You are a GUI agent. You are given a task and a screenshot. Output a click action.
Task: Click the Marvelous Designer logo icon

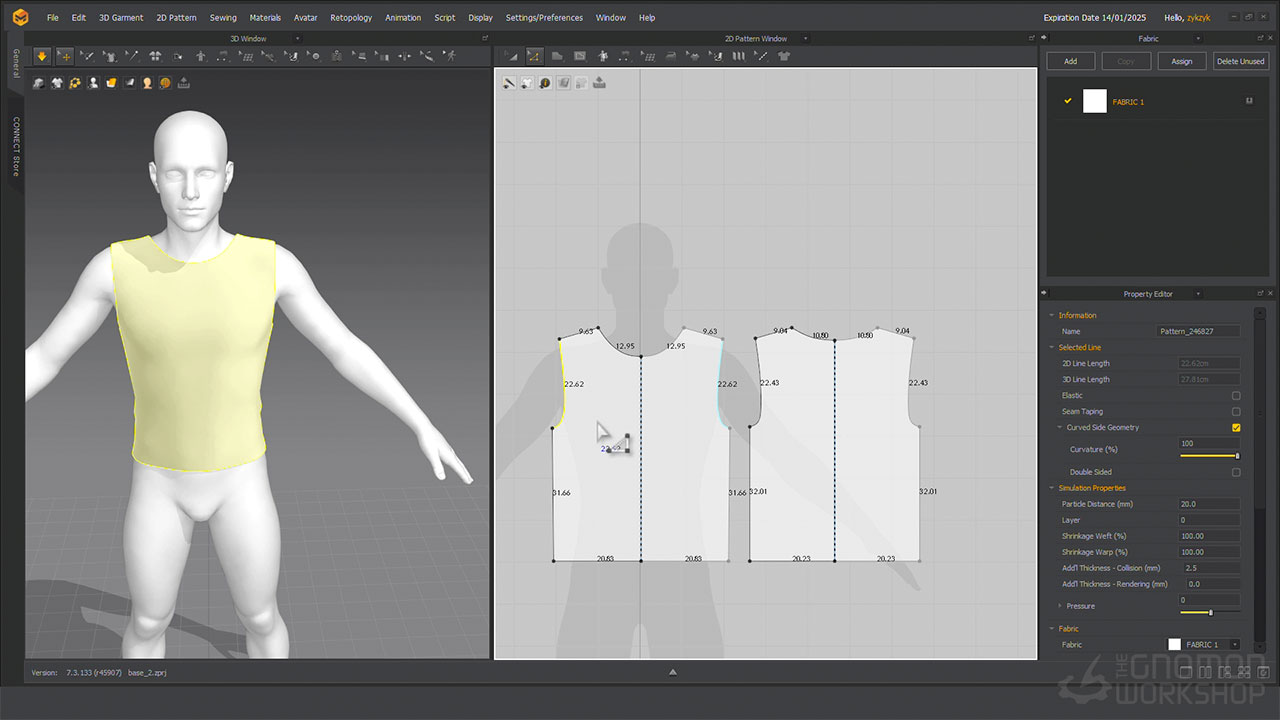point(21,17)
